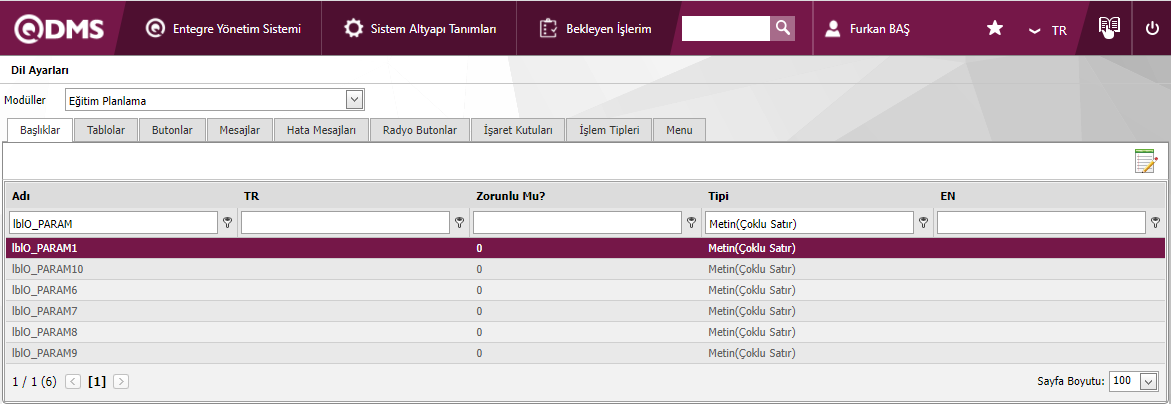Go to next page arrow button
1171x404 pixels.
pos(121,381)
